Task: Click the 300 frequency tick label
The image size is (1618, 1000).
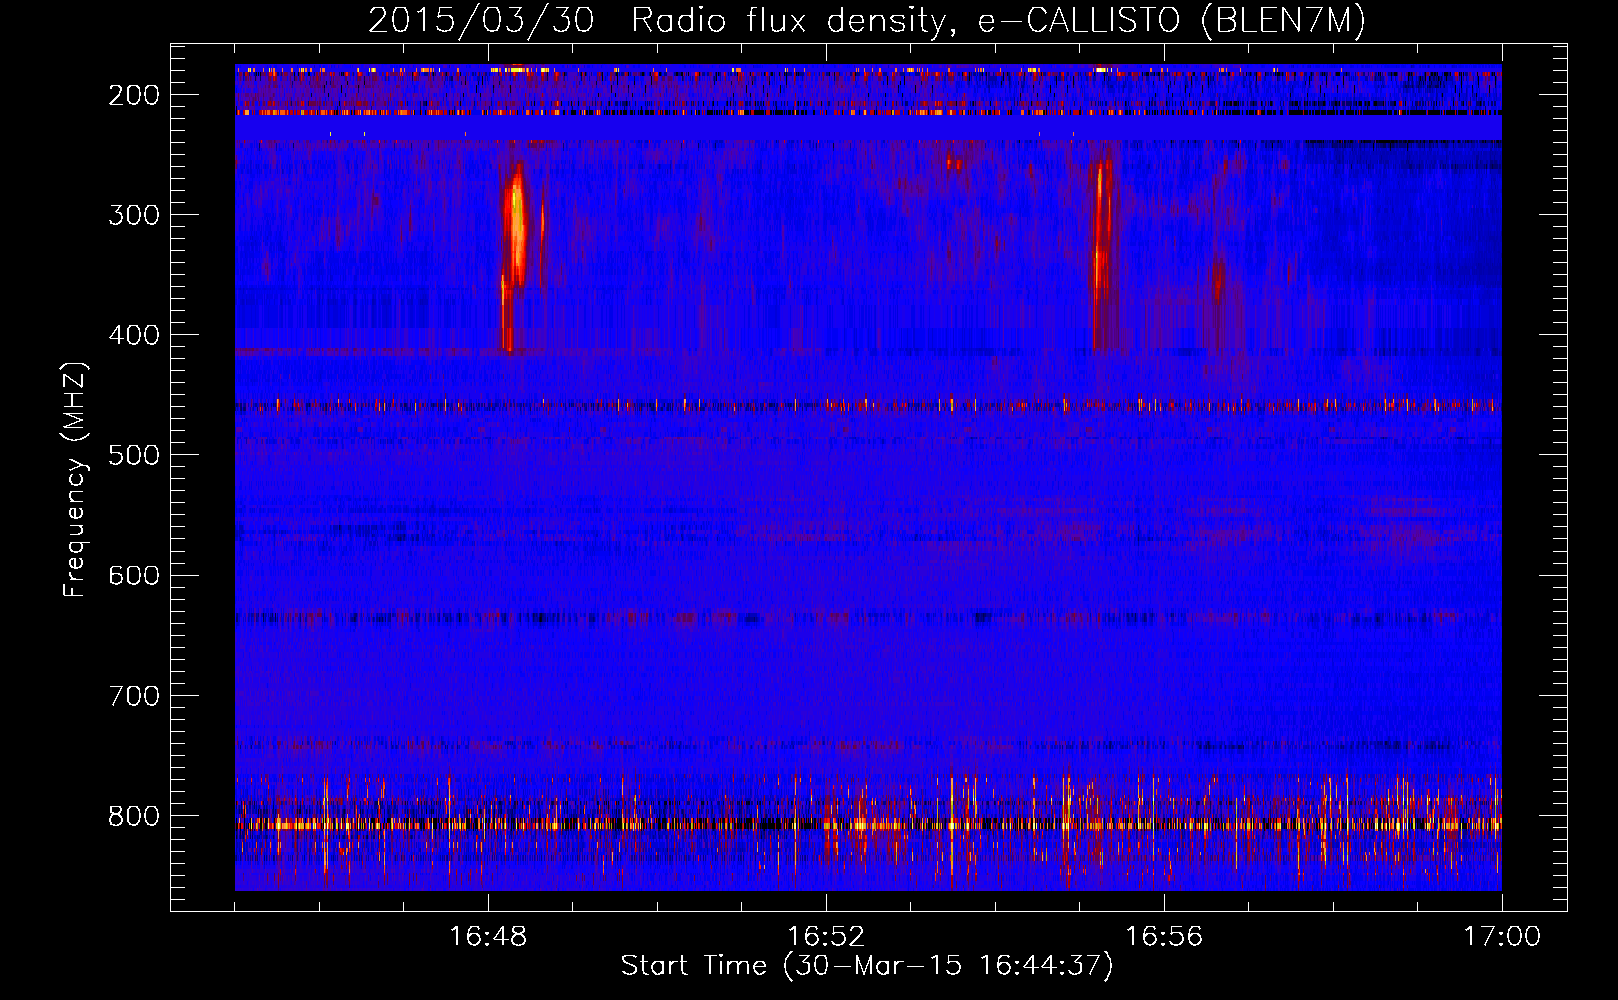Action: (134, 215)
